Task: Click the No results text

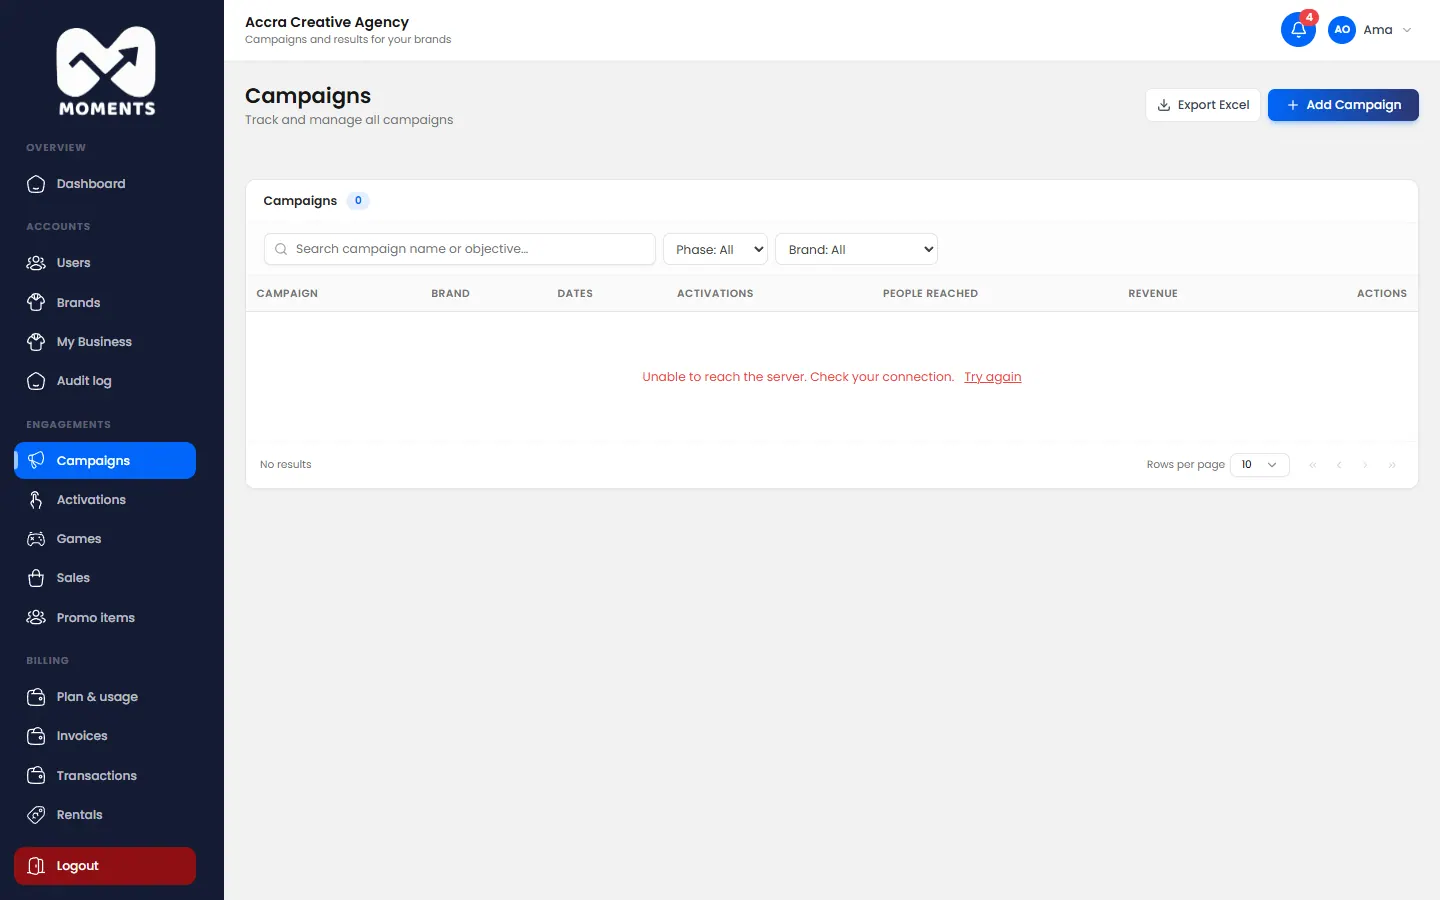Action: pyautogui.click(x=286, y=465)
